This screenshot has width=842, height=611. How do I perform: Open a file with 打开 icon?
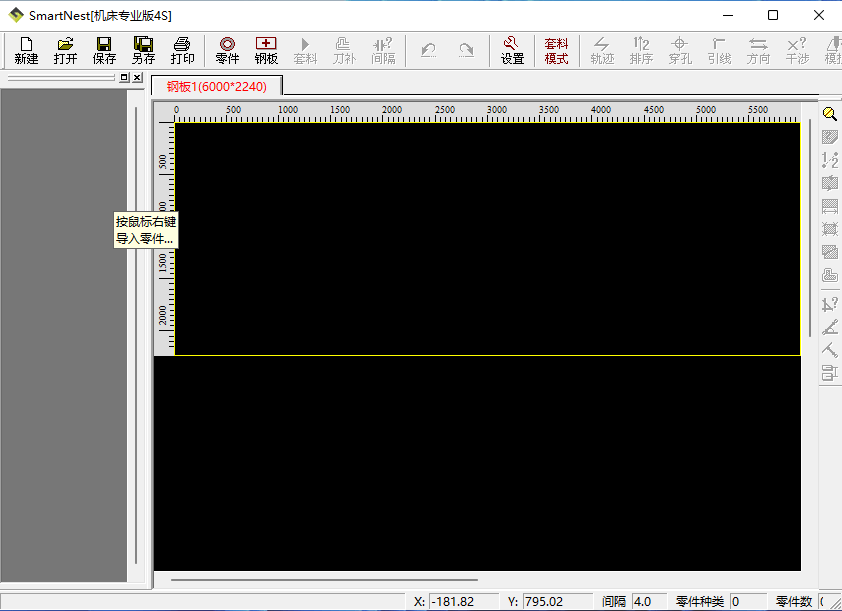click(x=65, y=50)
